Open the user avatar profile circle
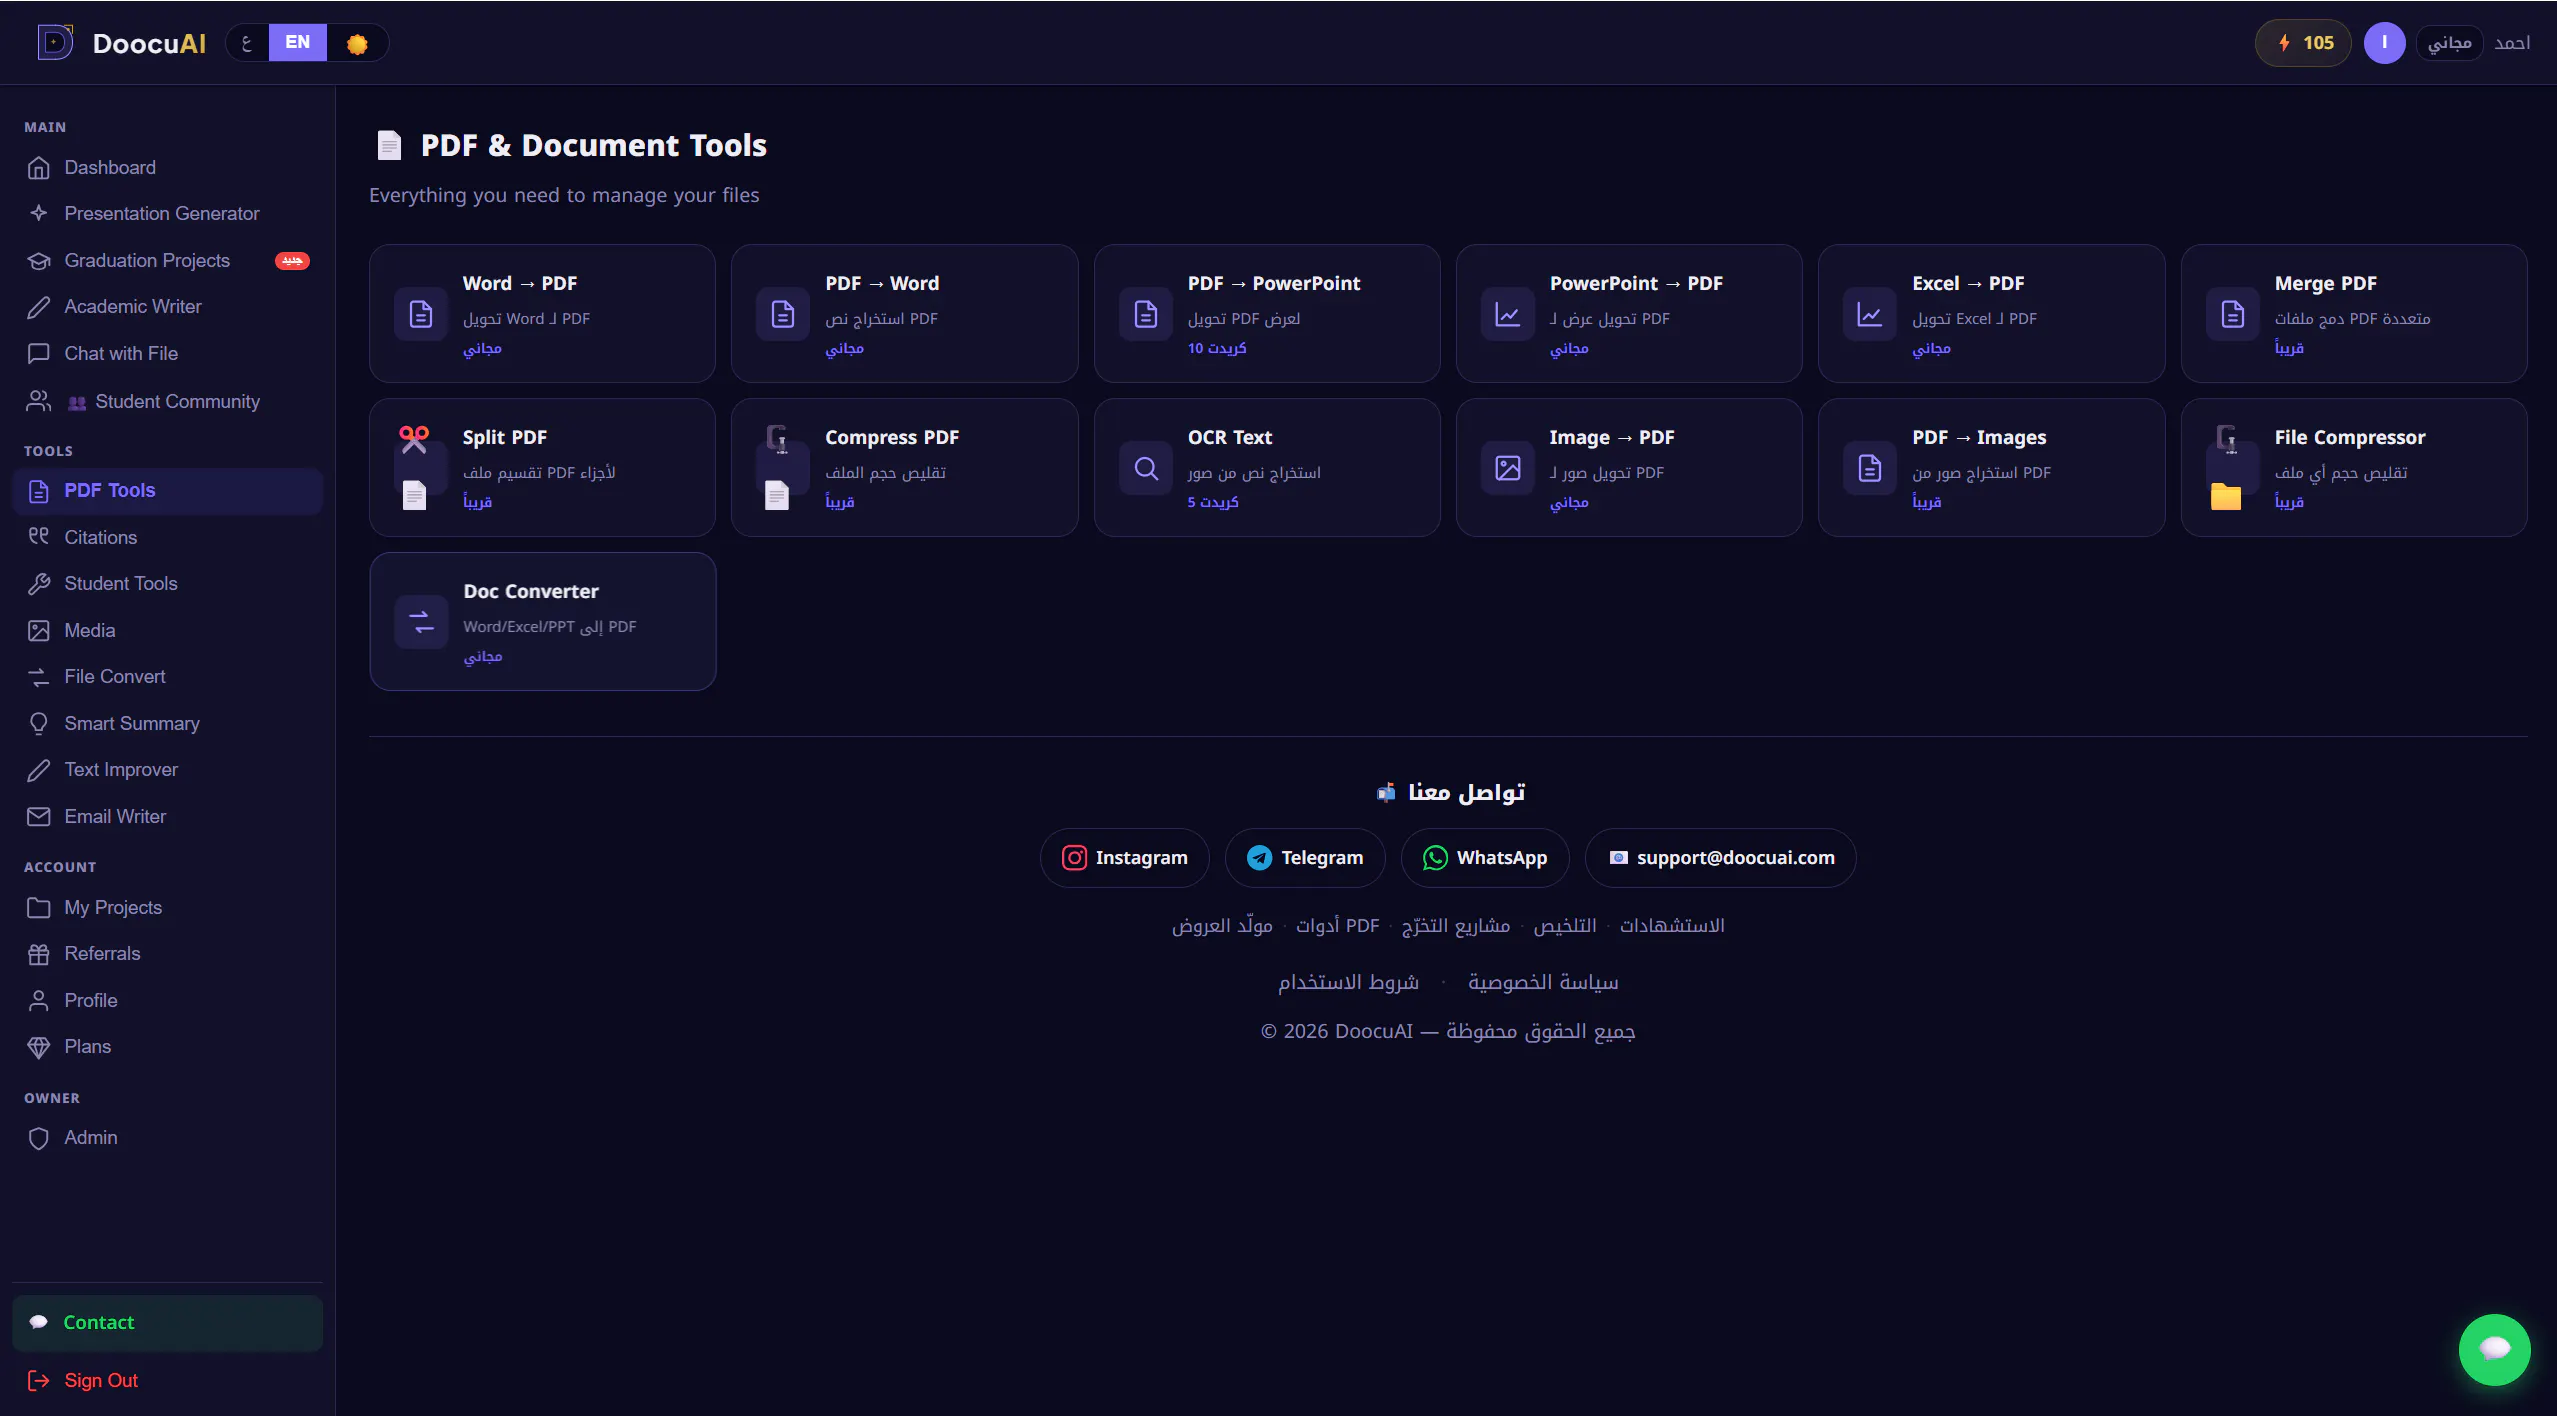The height and width of the screenshot is (1416, 2557). [2384, 43]
